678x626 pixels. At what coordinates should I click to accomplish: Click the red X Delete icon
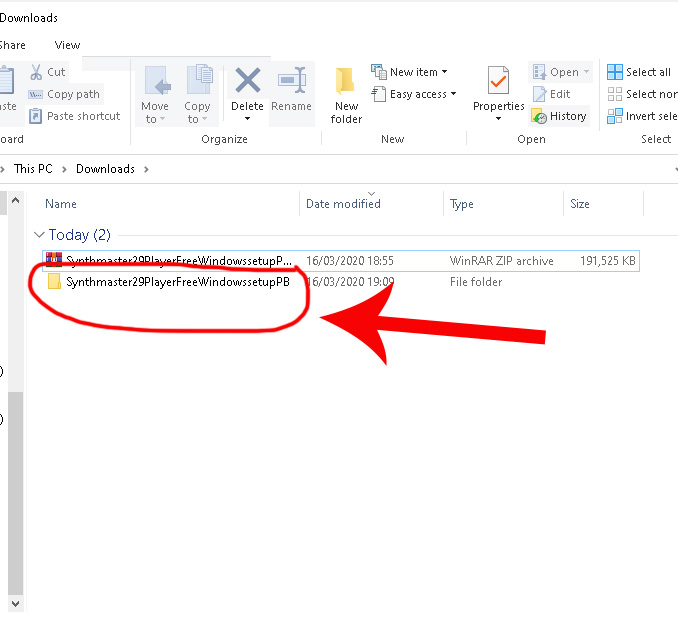pyautogui.click(x=248, y=80)
